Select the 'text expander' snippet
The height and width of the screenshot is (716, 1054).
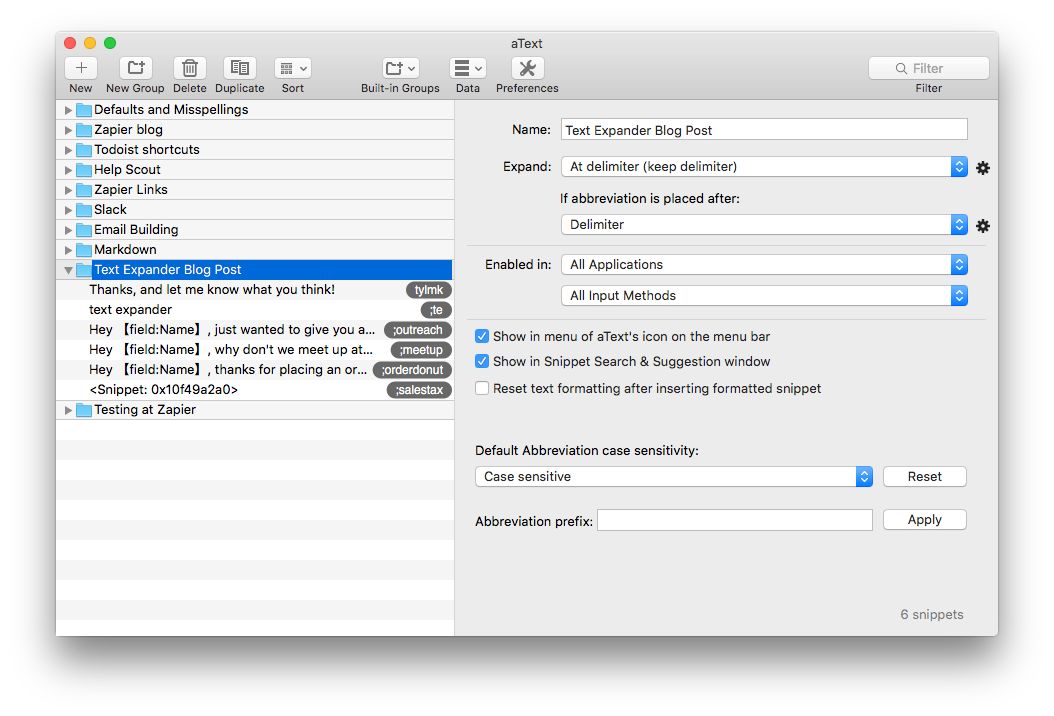(x=255, y=310)
